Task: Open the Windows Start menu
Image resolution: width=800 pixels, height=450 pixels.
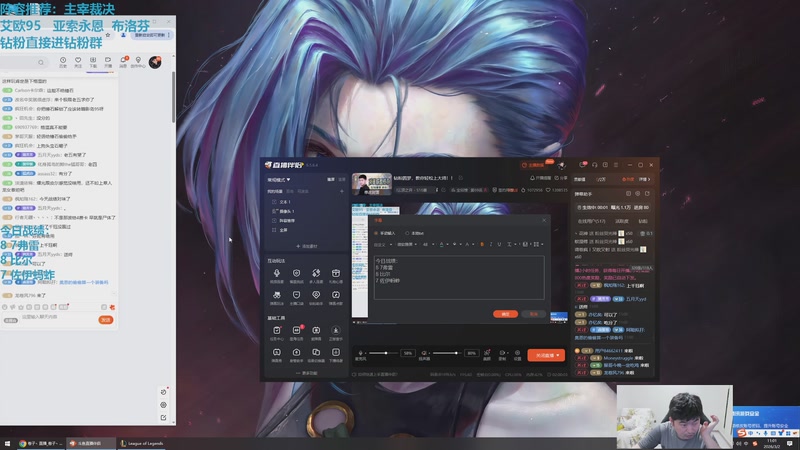Action: (7, 443)
